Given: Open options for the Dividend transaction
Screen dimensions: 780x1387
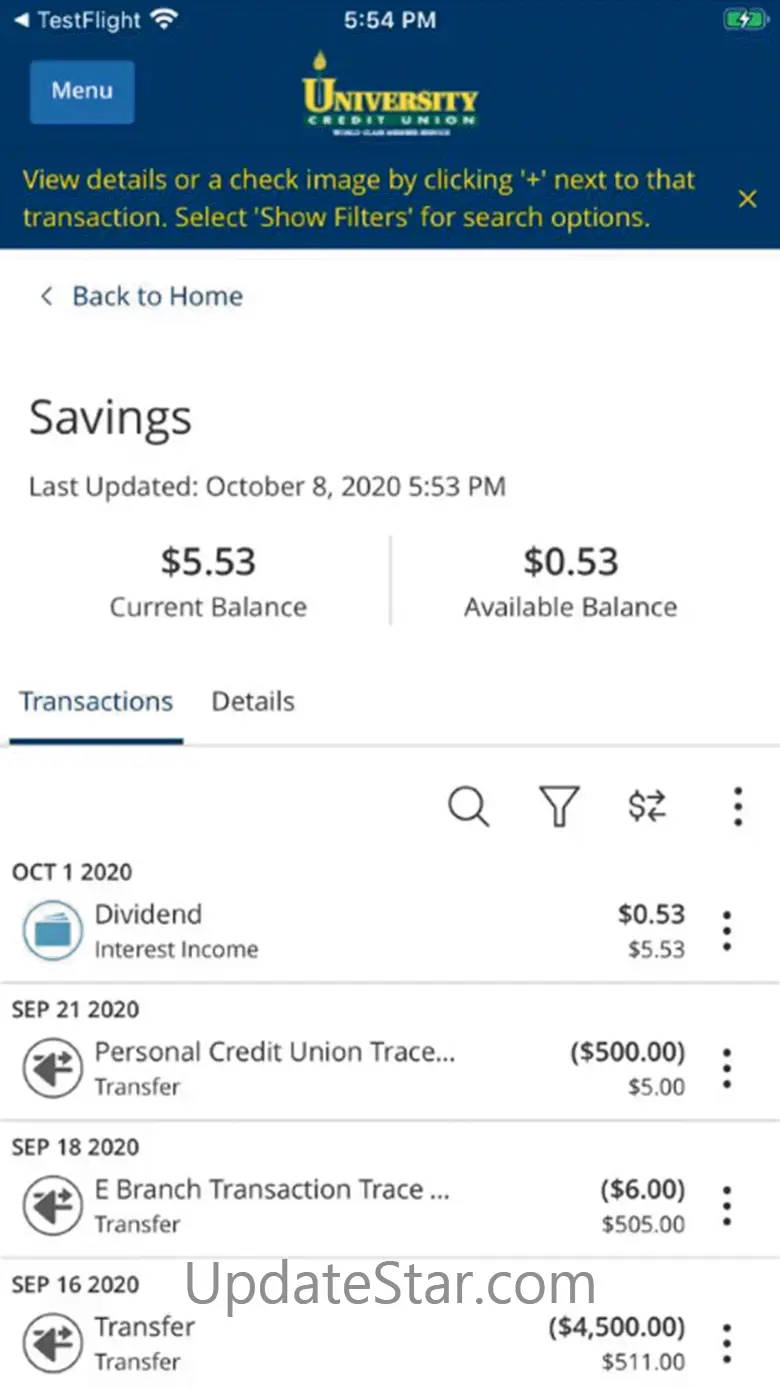Looking at the screenshot, I should pyautogui.click(x=727, y=931).
